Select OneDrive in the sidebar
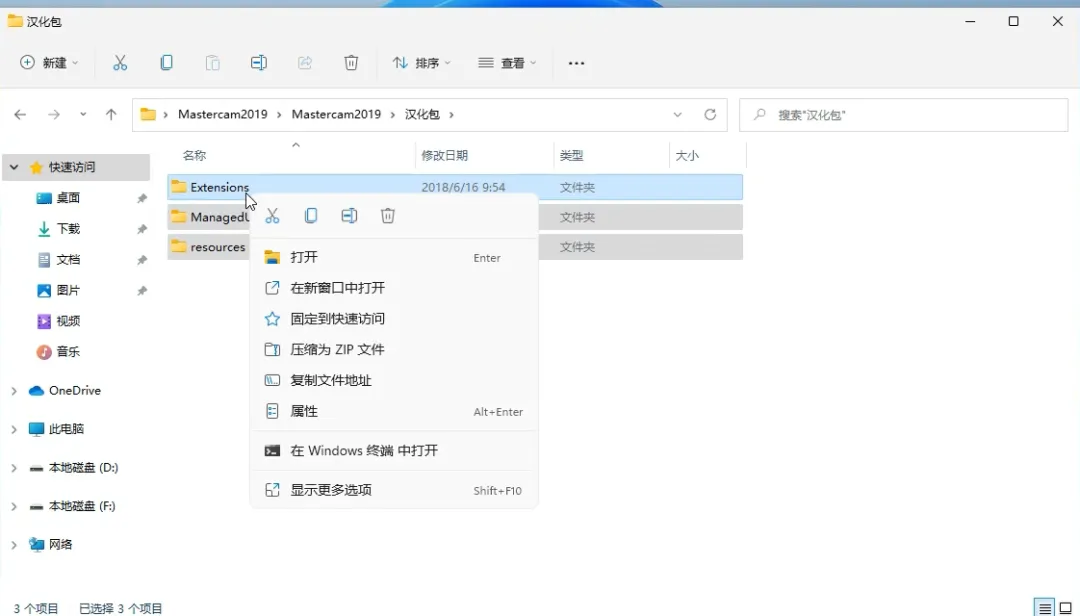The height and width of the screenshot is (616, 1080). click(x=74, y=391)
